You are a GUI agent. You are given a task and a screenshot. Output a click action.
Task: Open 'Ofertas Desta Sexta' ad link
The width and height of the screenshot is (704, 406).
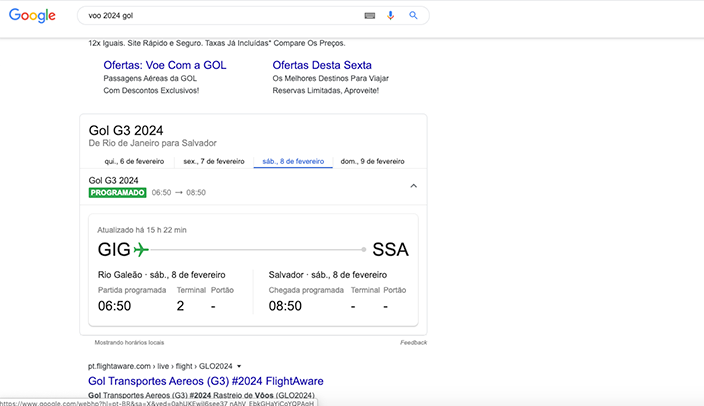point(322,65)
